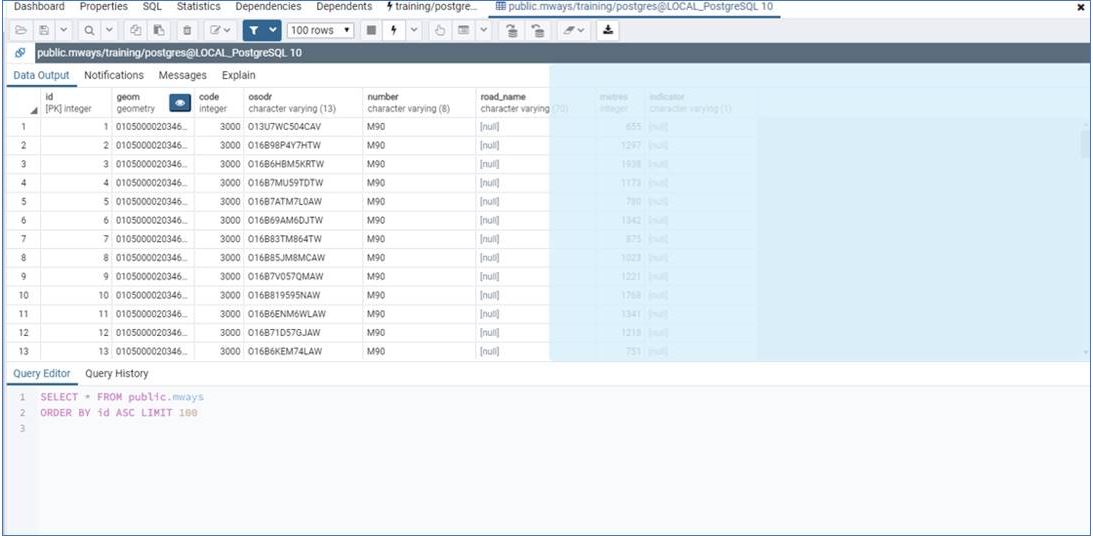Click the Paste rows icon
Image resolution: width=1093 pixels, height=538 pixels.
pyautogui.click(x=159, y=30)
